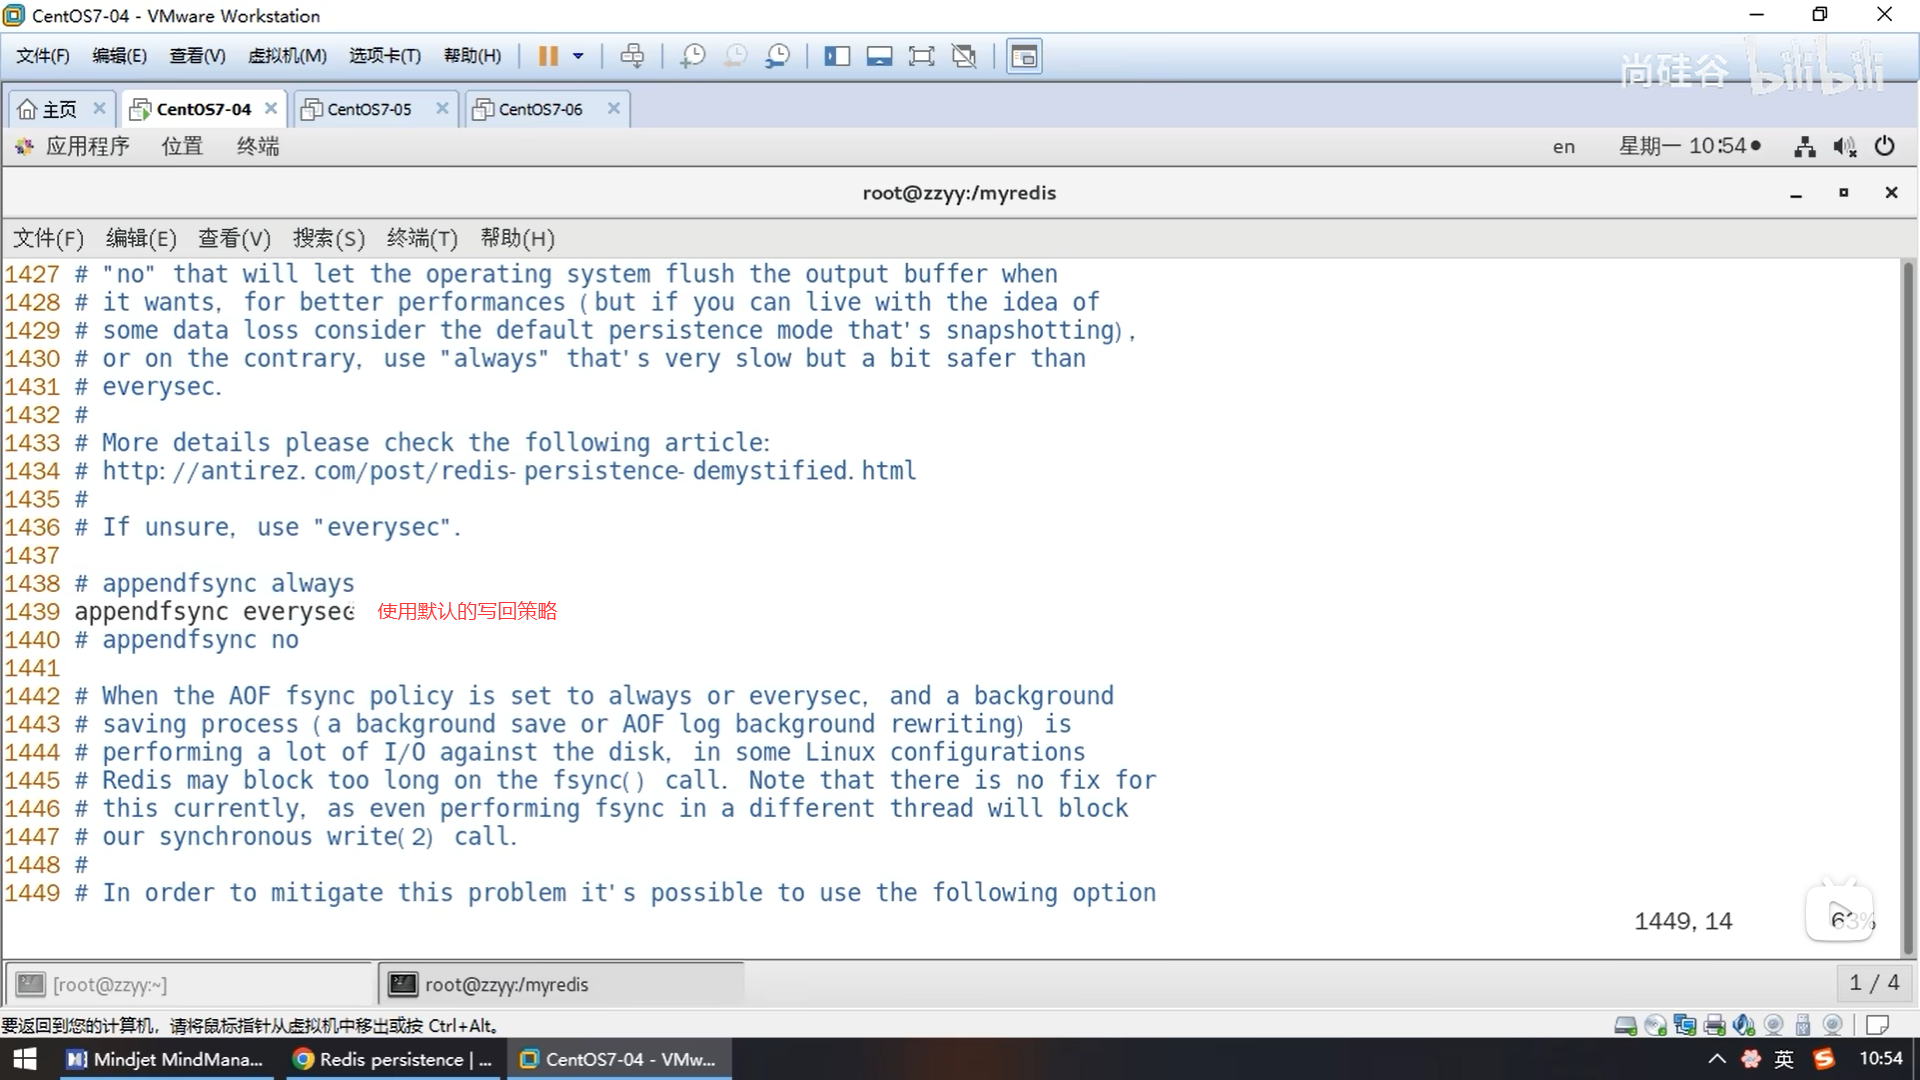The width and height of the screenshot is (1920, 1080).
Task: Open CentOS volume control icon
Action: (x=1844, y=147)
